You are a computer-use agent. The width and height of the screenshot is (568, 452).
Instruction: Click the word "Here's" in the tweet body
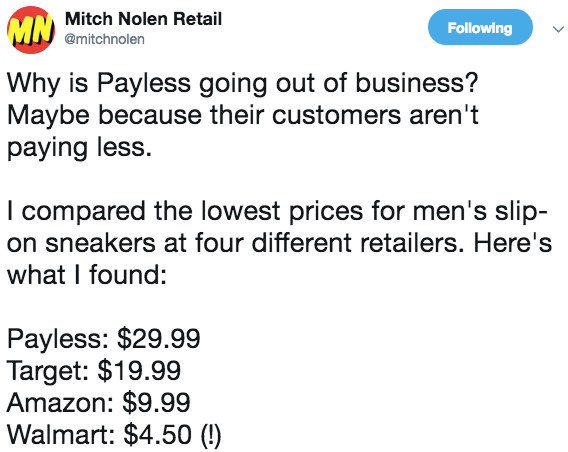point(513,242)
